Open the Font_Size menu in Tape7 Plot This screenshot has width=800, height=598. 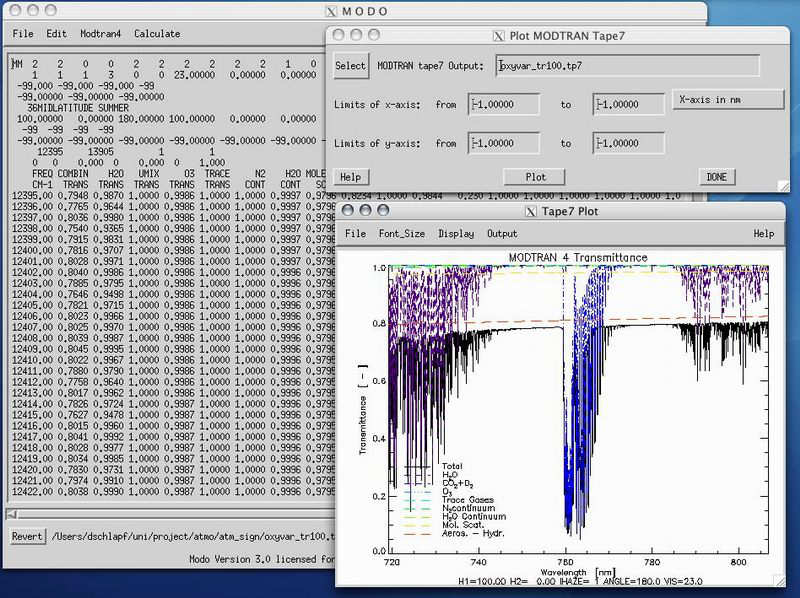coord(401,233)
